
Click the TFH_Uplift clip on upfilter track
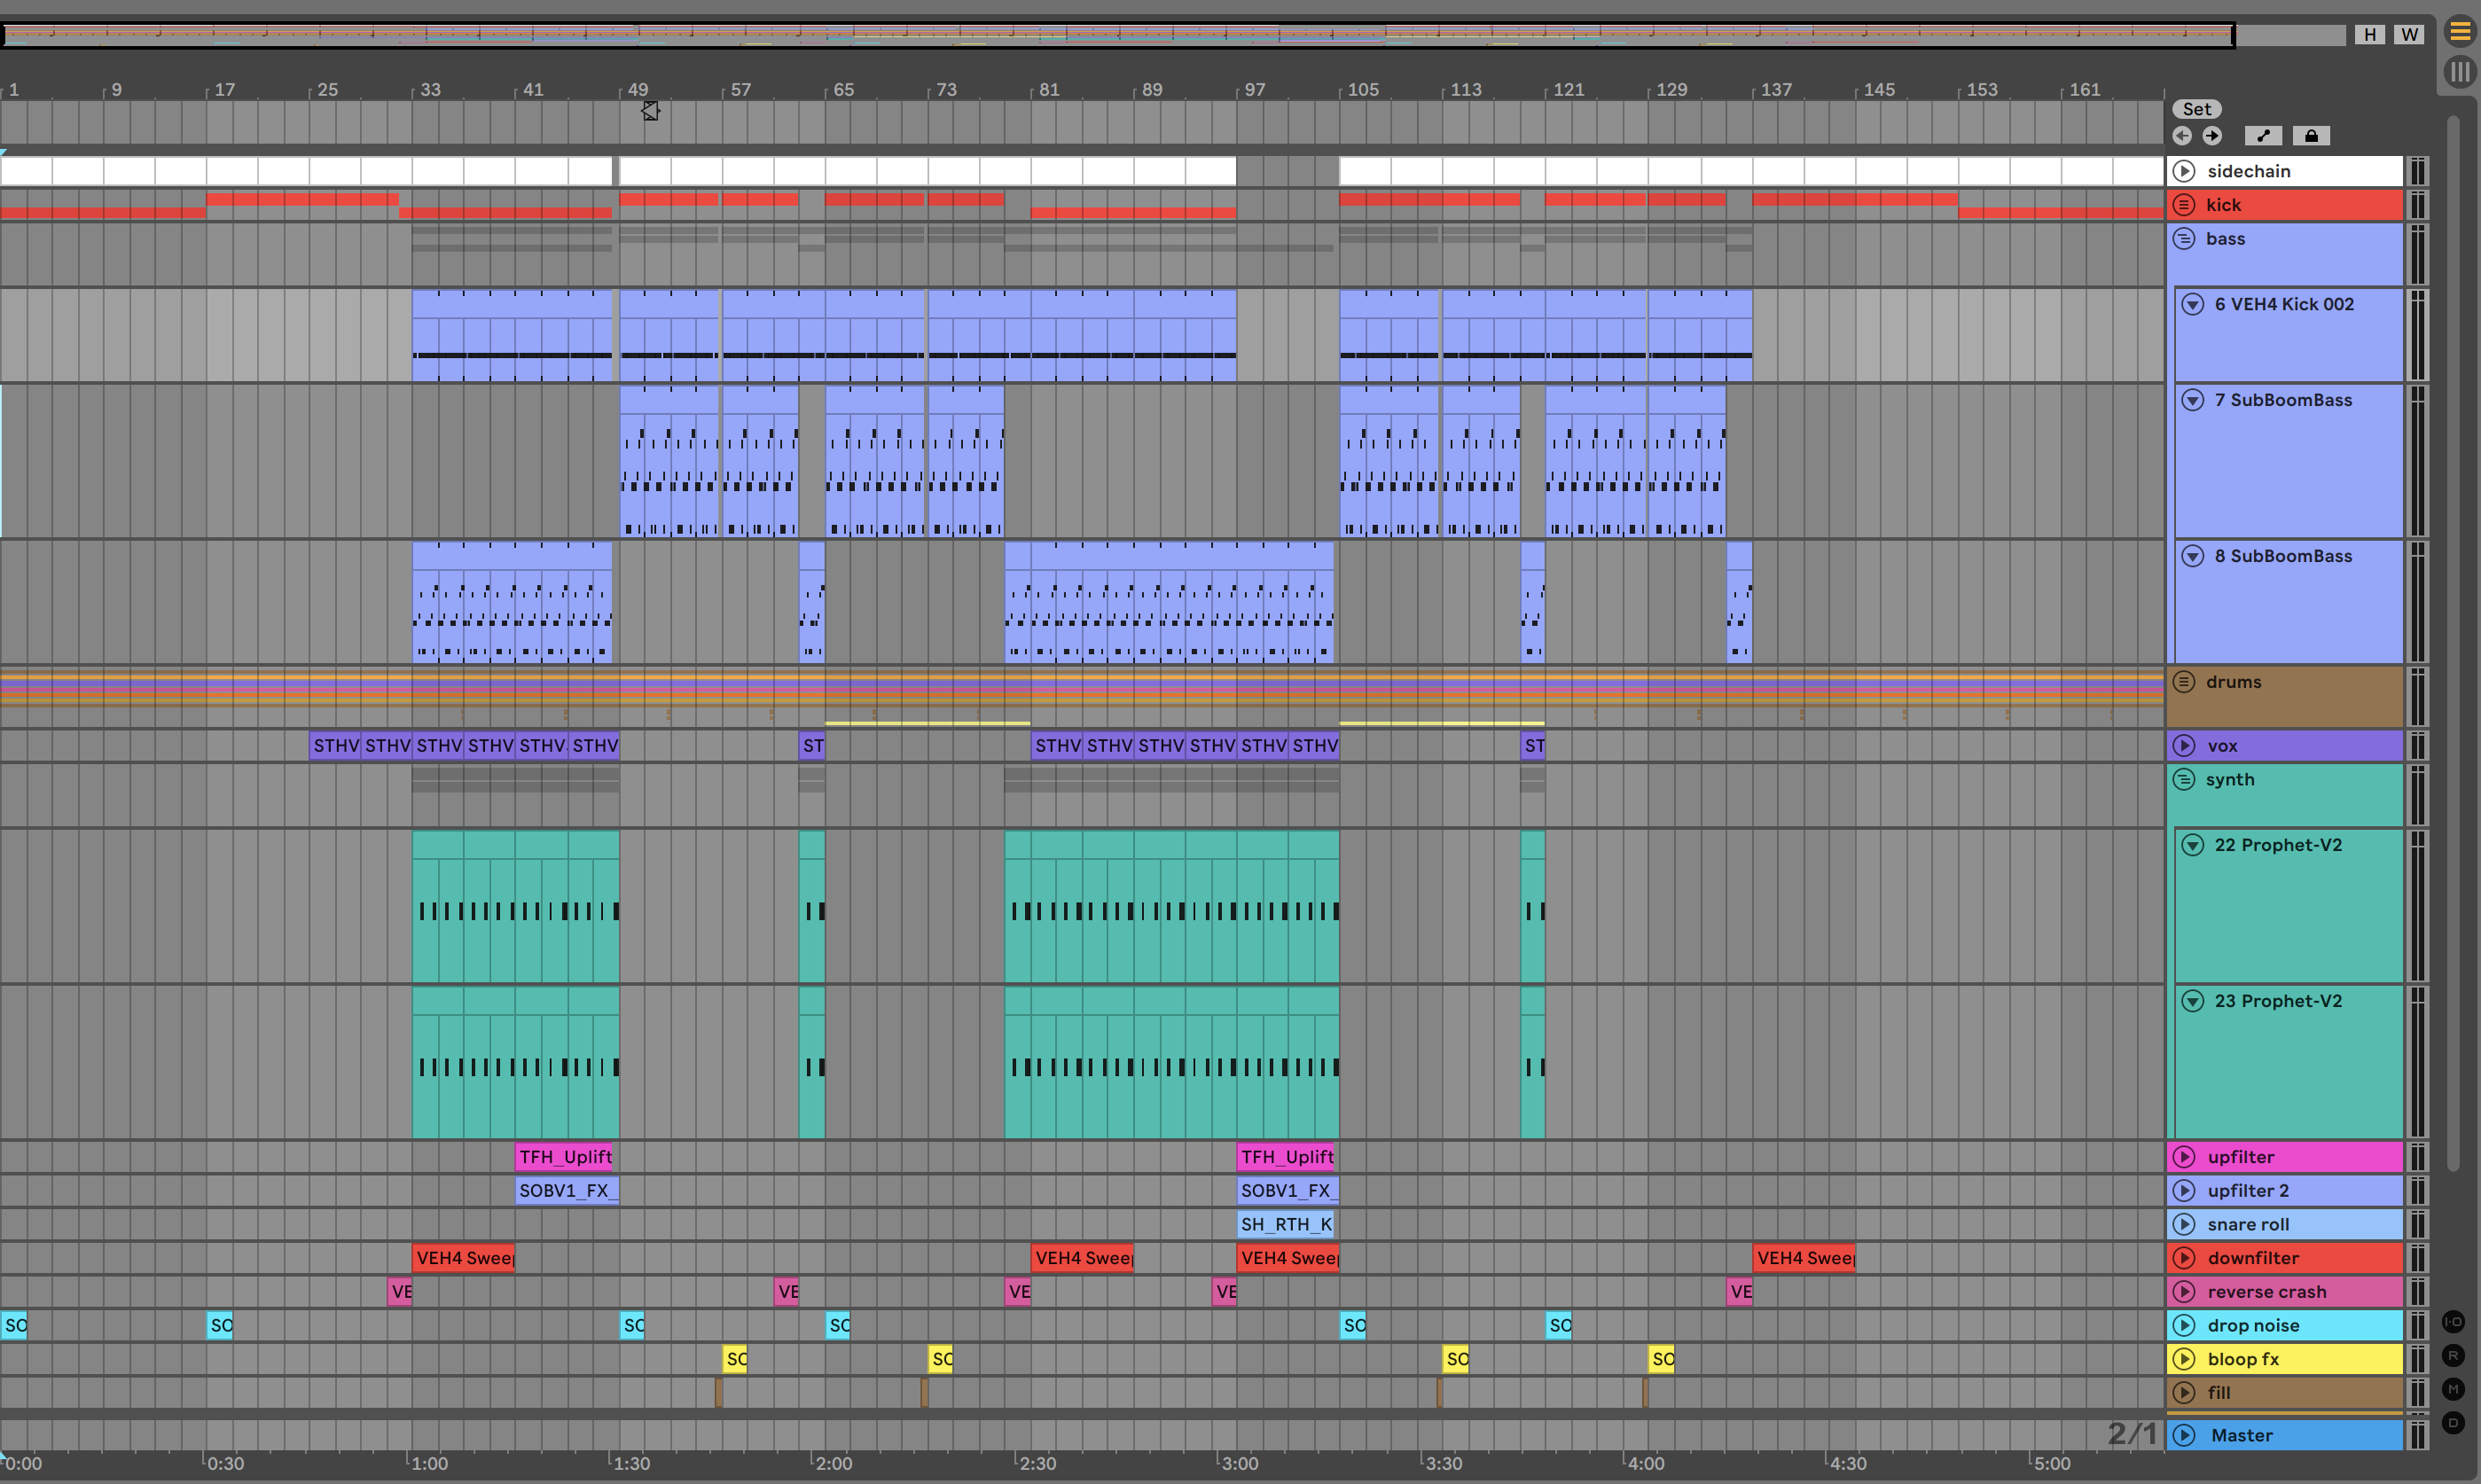(x=564, y=1157)
